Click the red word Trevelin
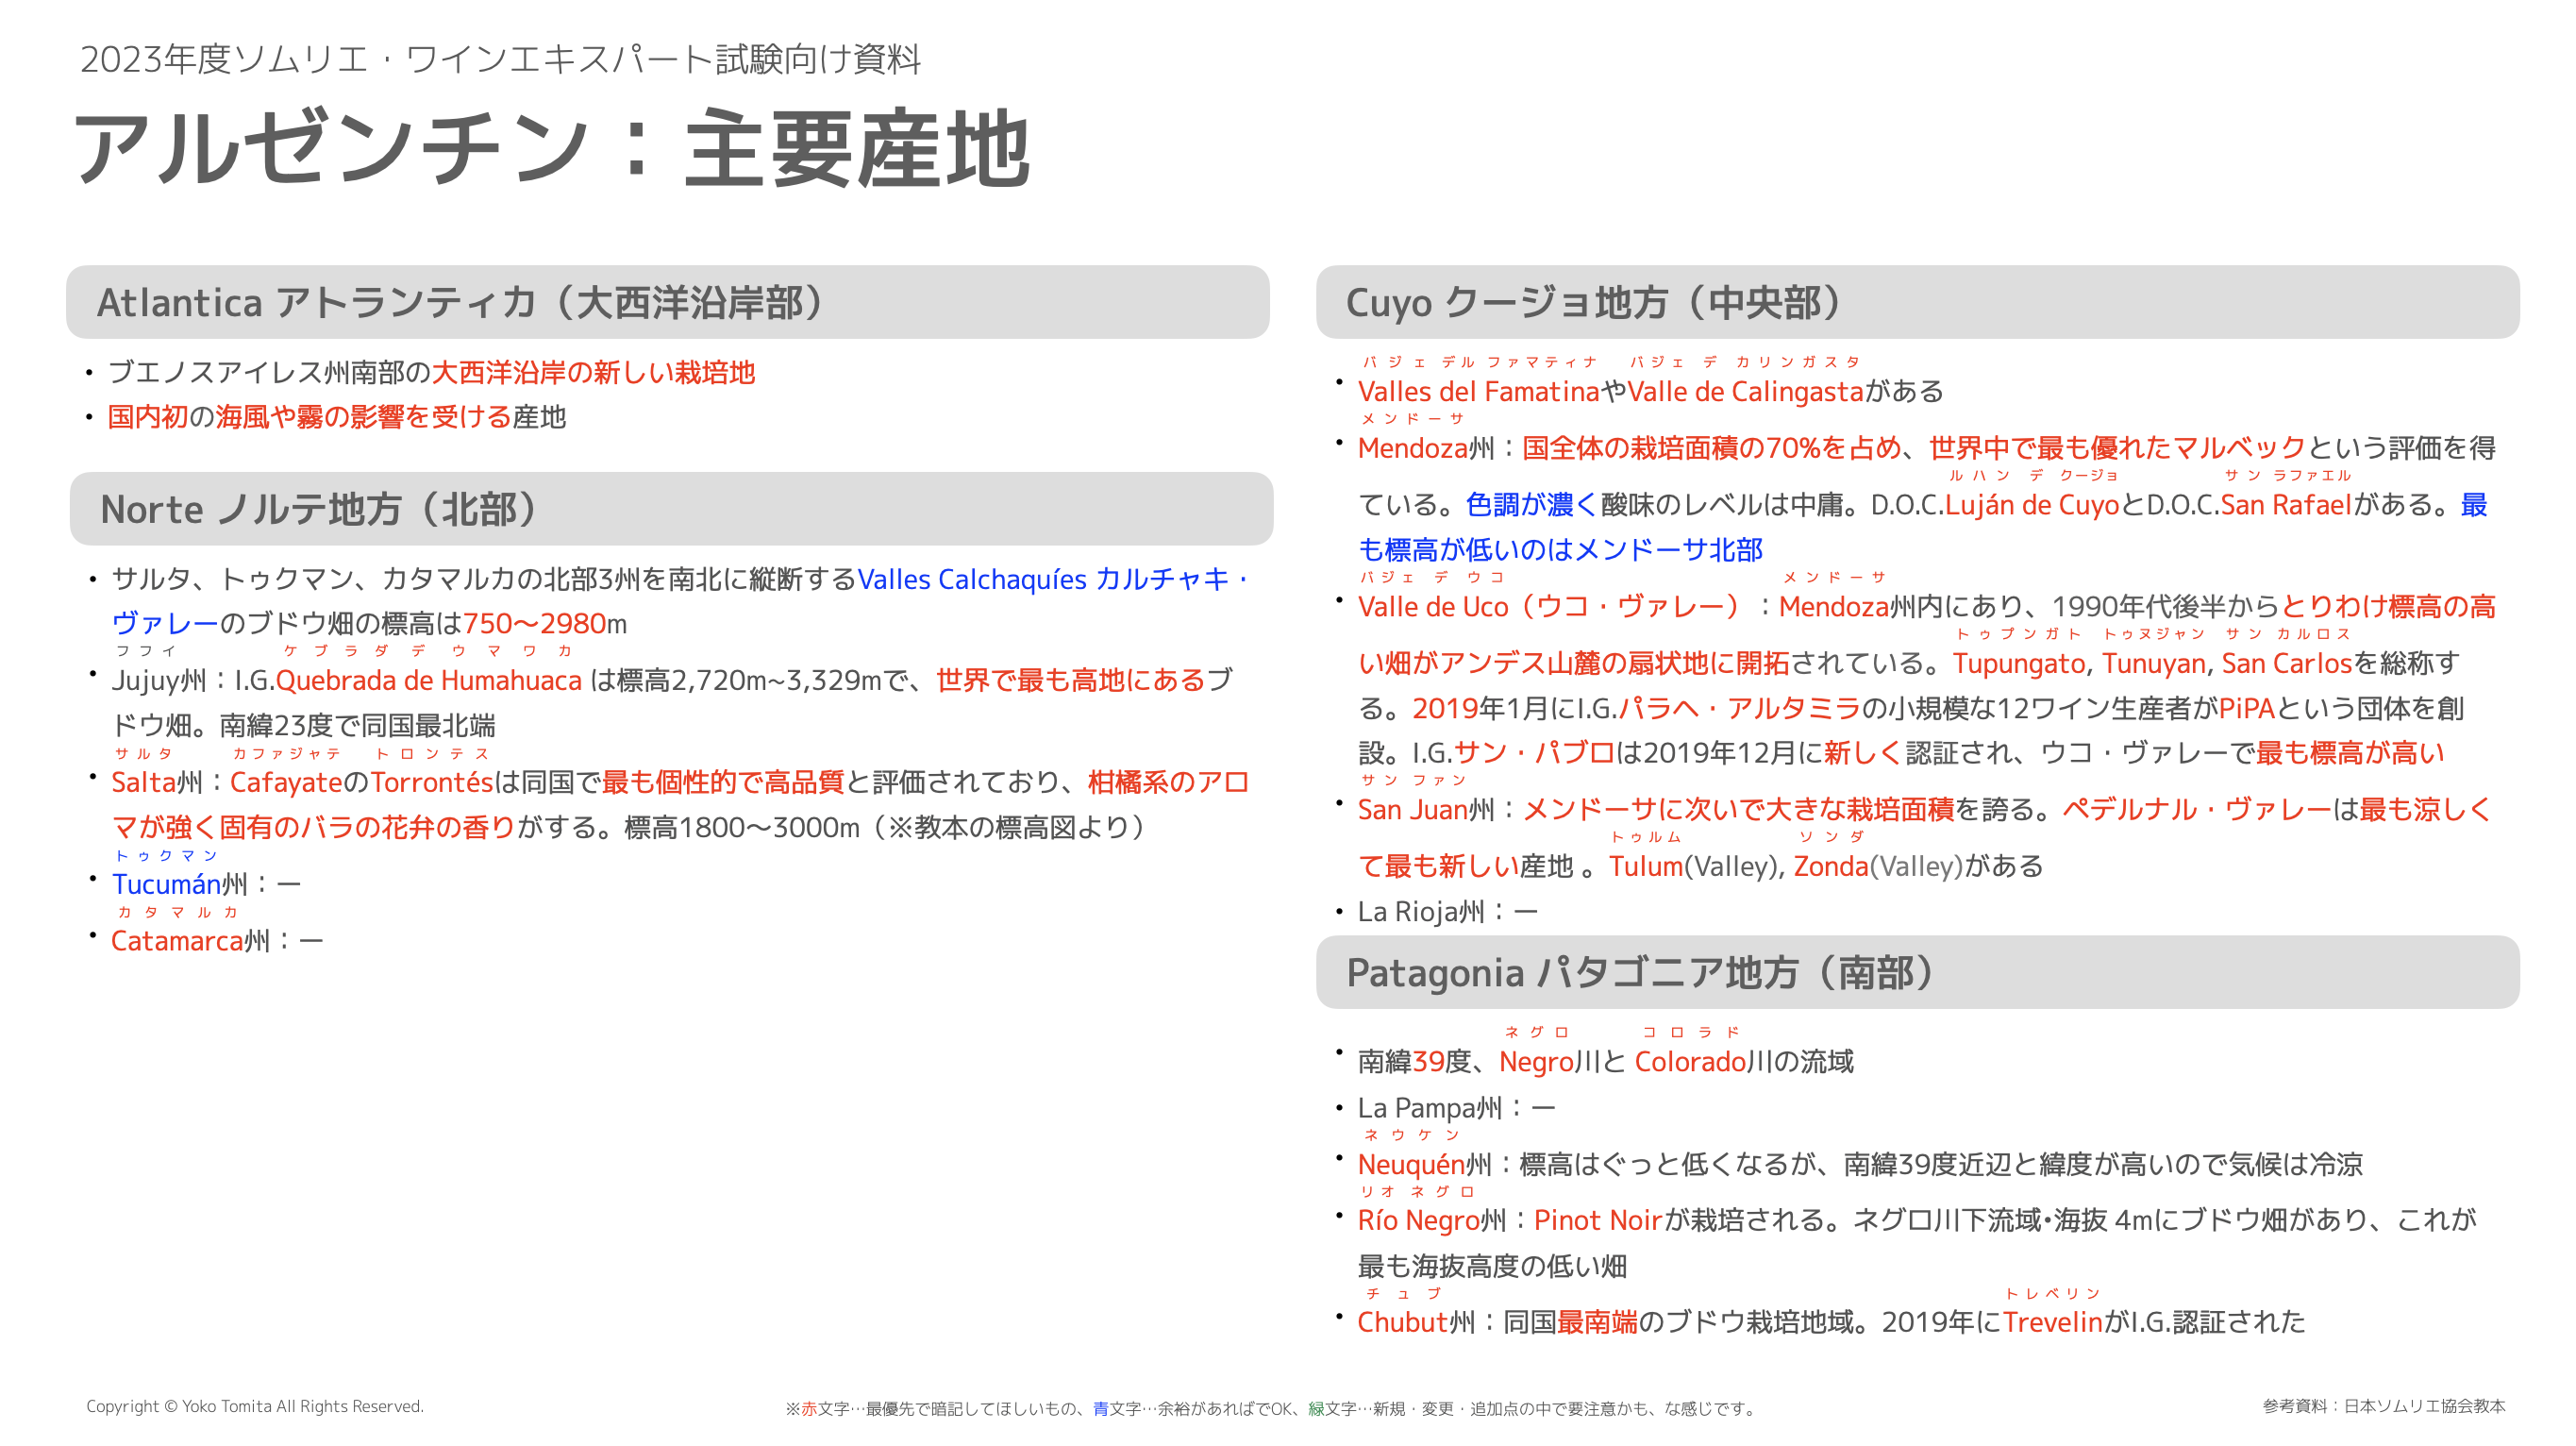Screen dimensions: 2576x1446 (x=2053, y=1323)
